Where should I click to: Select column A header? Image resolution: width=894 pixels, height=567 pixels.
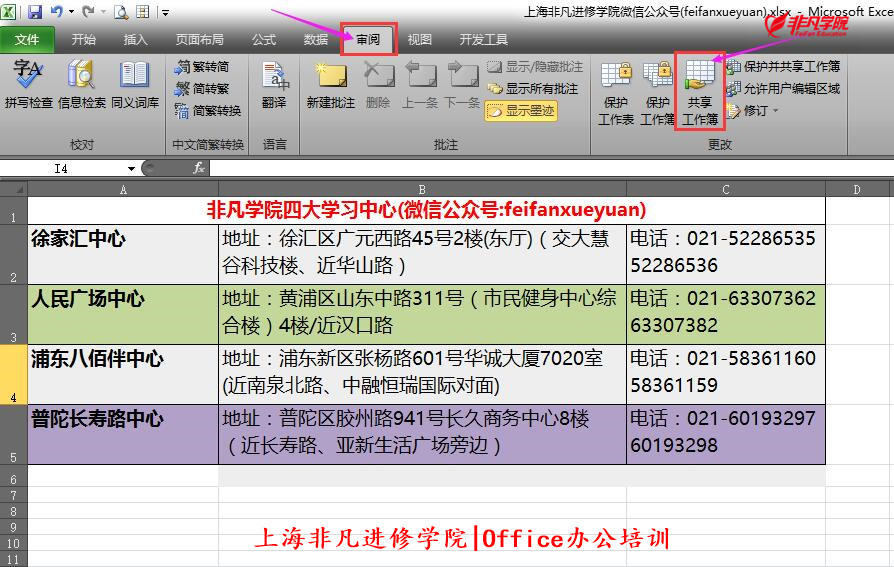123,189
